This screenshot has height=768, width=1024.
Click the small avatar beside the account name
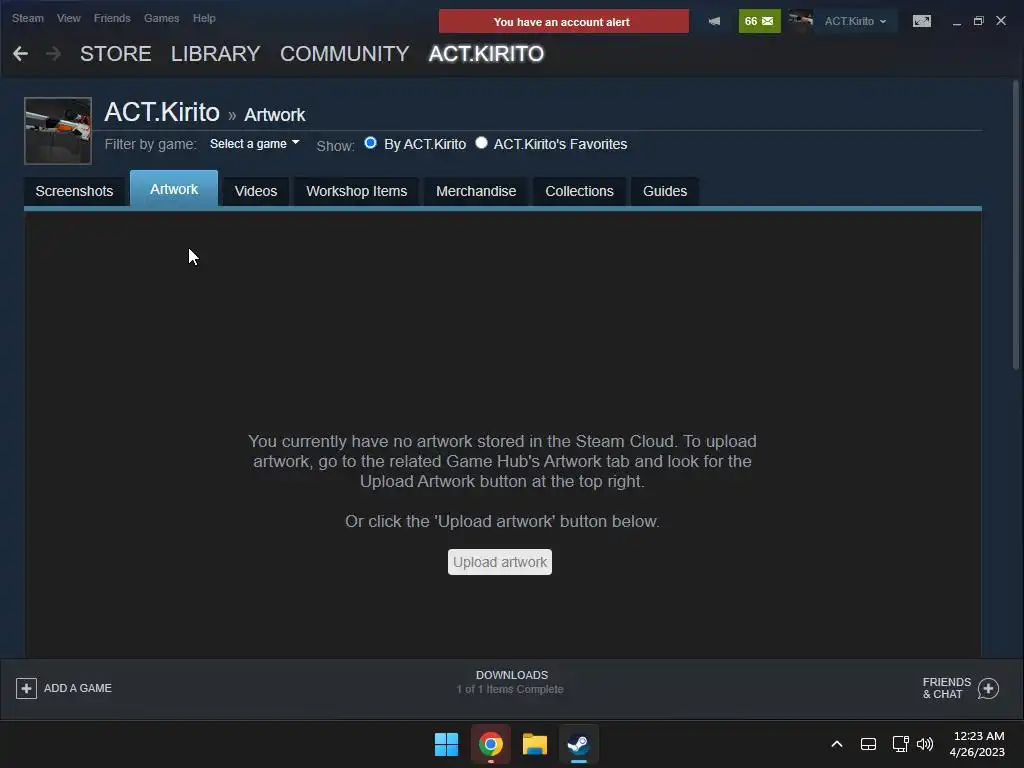800,21
